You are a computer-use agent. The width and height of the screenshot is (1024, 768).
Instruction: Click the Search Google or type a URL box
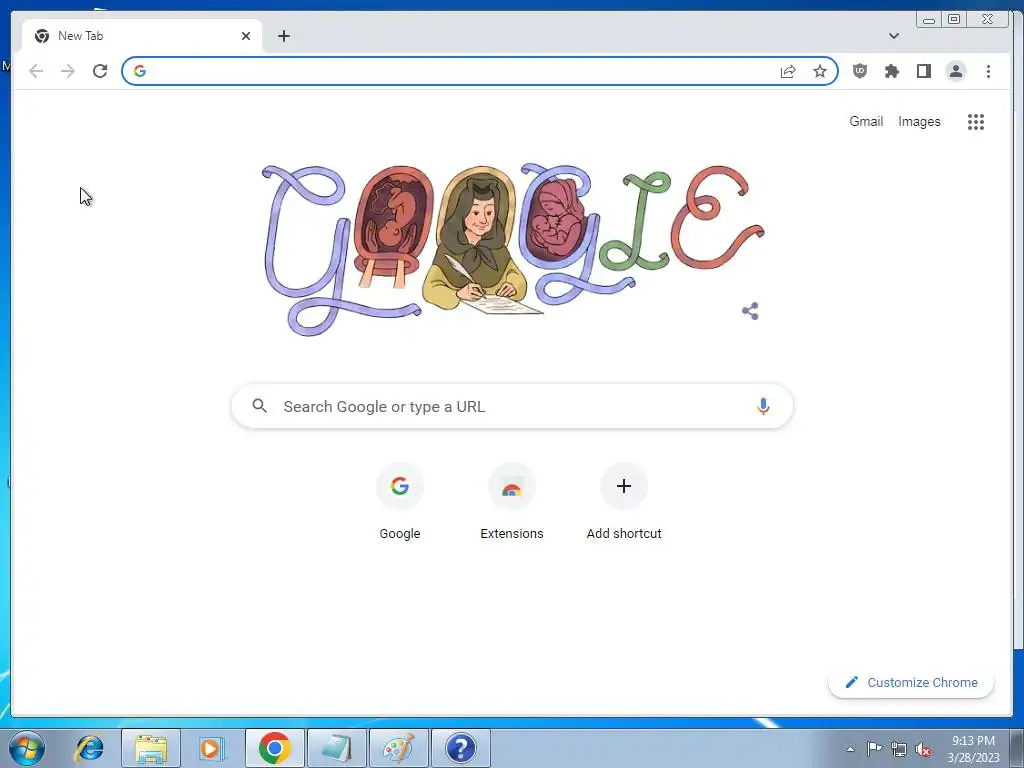(512, 406)
